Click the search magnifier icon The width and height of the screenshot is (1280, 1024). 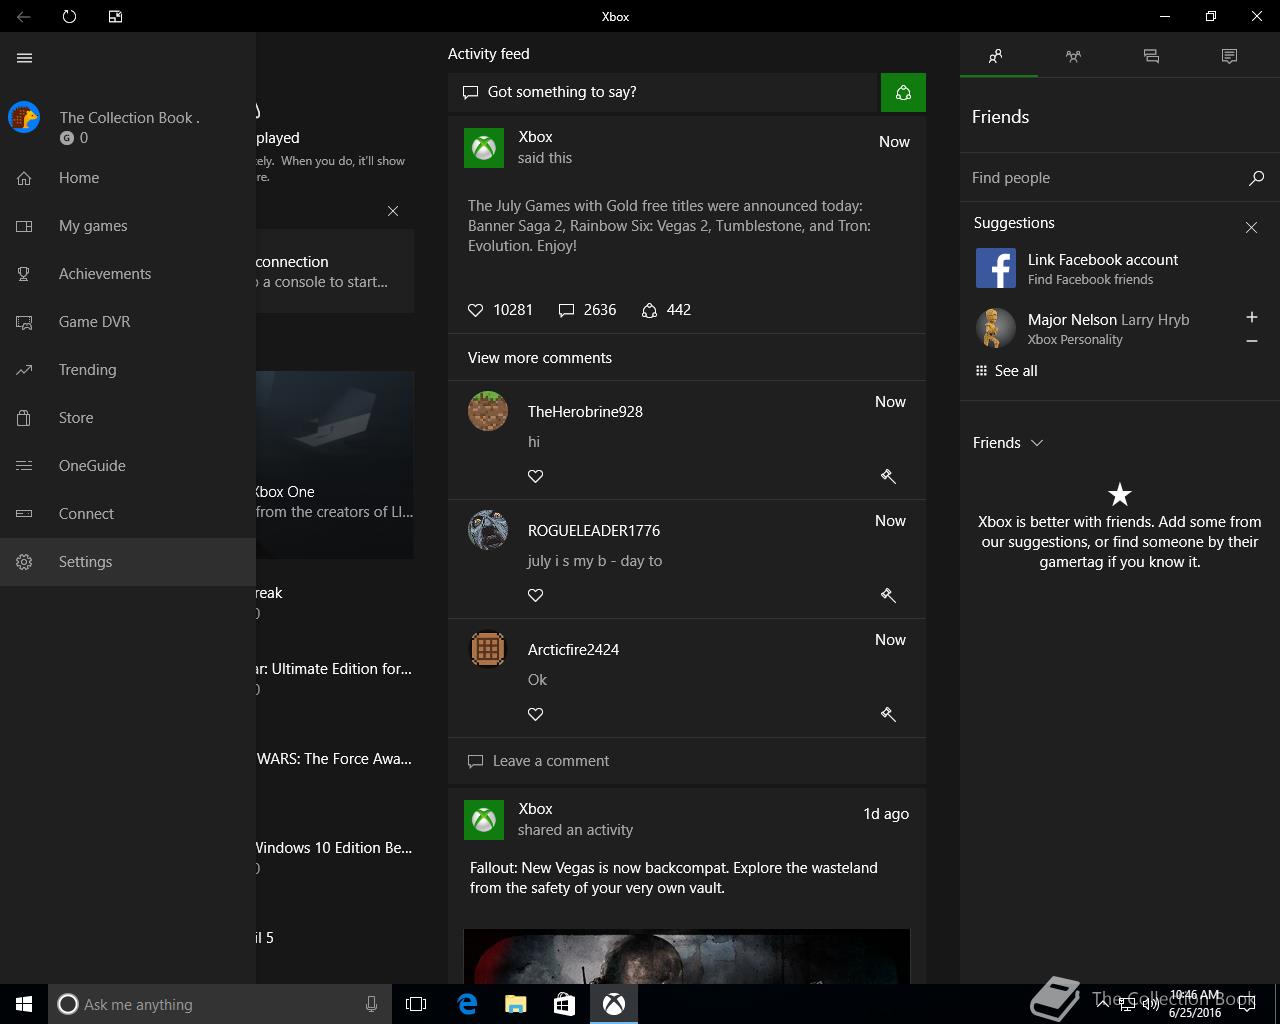[x=1256, y=178]
